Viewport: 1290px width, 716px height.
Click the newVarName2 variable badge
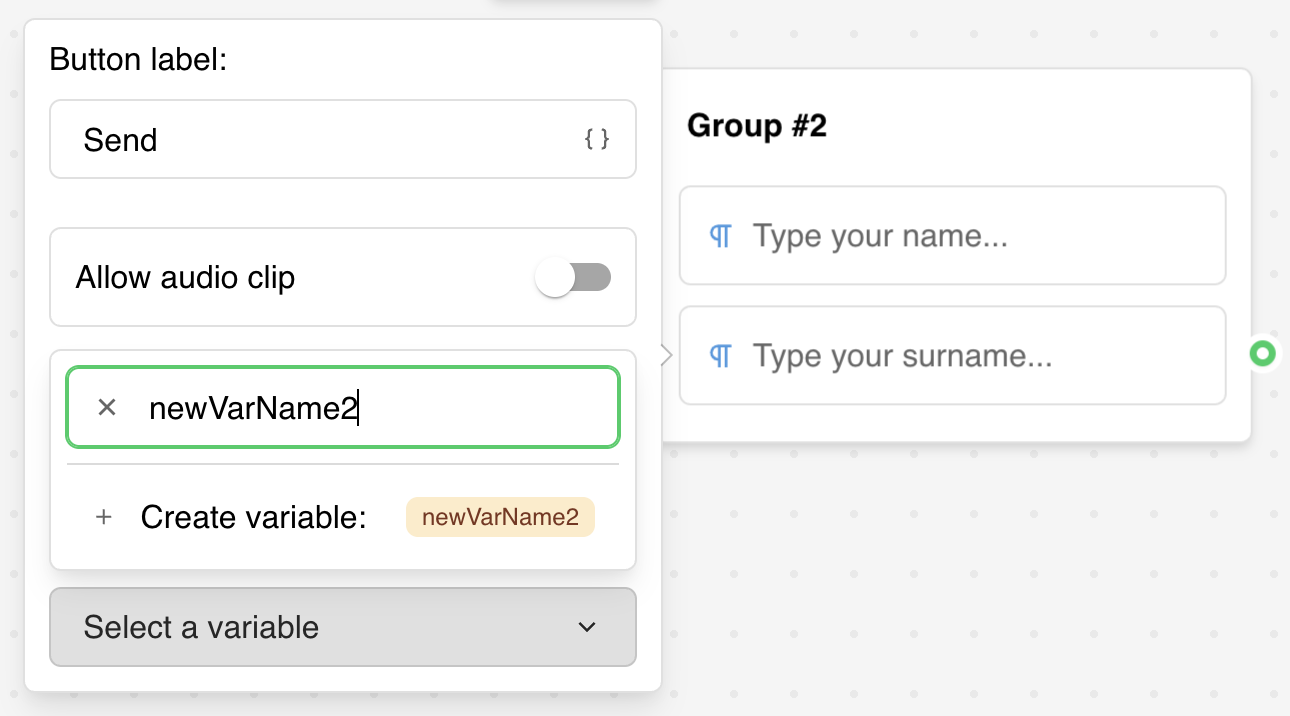(x=500, y=517)
